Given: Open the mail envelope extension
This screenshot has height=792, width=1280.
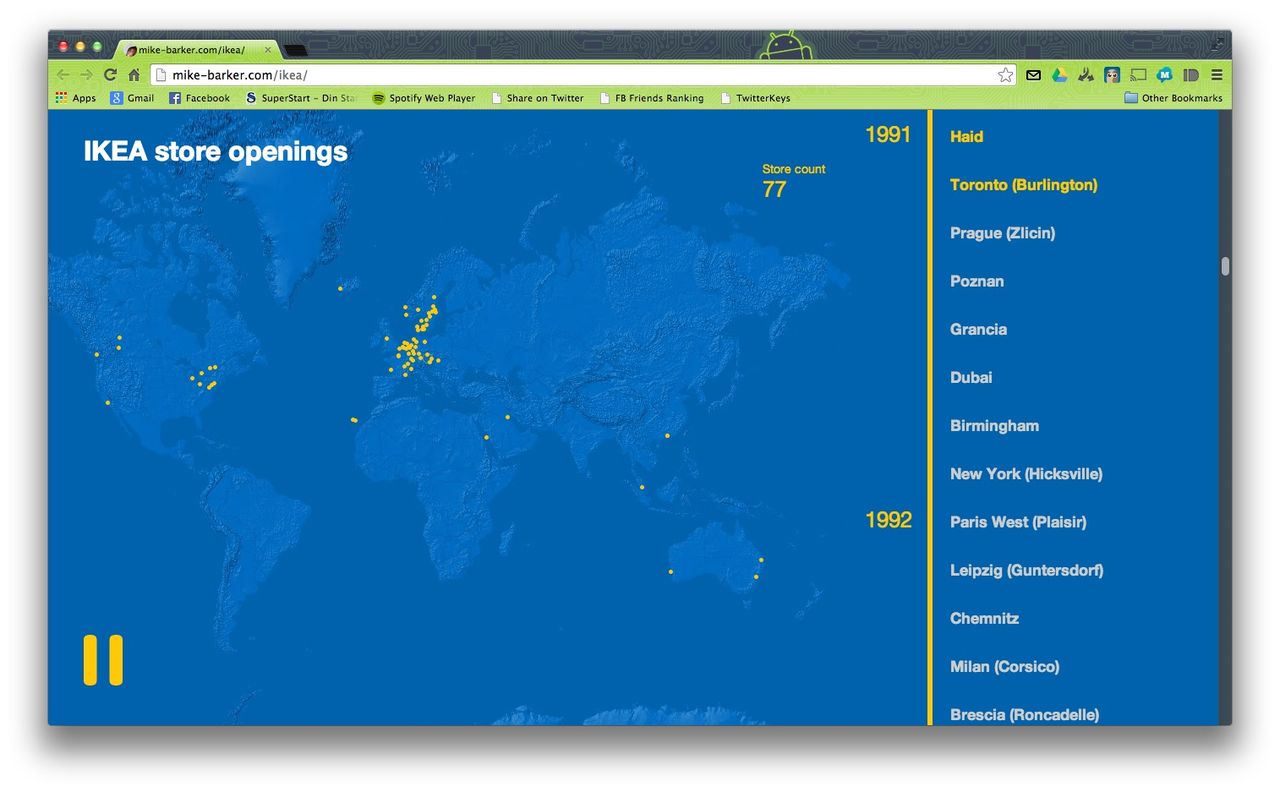Looking at the screenshot, I should 1034,75.
